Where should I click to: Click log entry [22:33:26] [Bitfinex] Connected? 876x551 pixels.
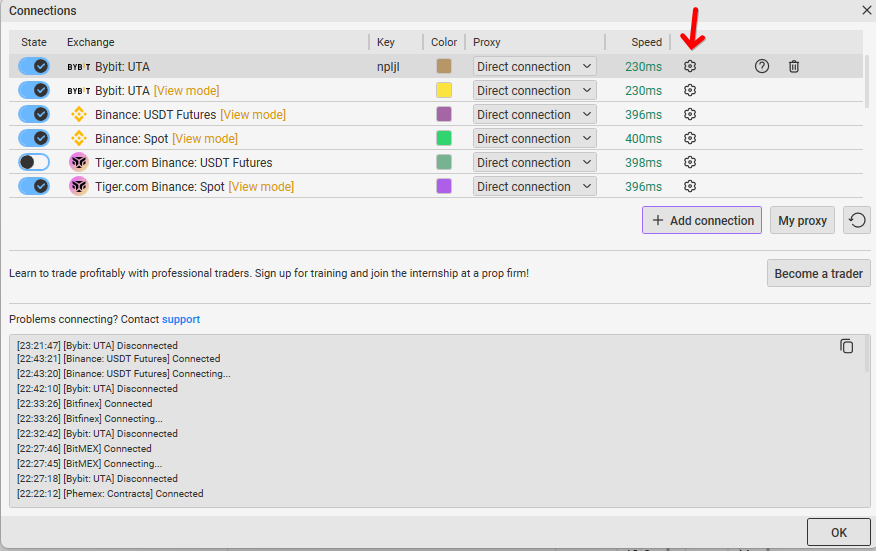84,403
